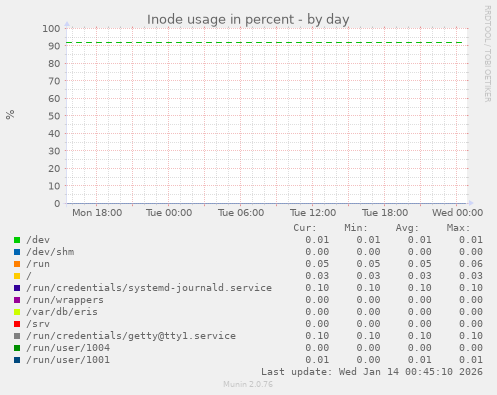Click the dashed green threshold line near 92

pyautogui.click(x=265, y=43)
